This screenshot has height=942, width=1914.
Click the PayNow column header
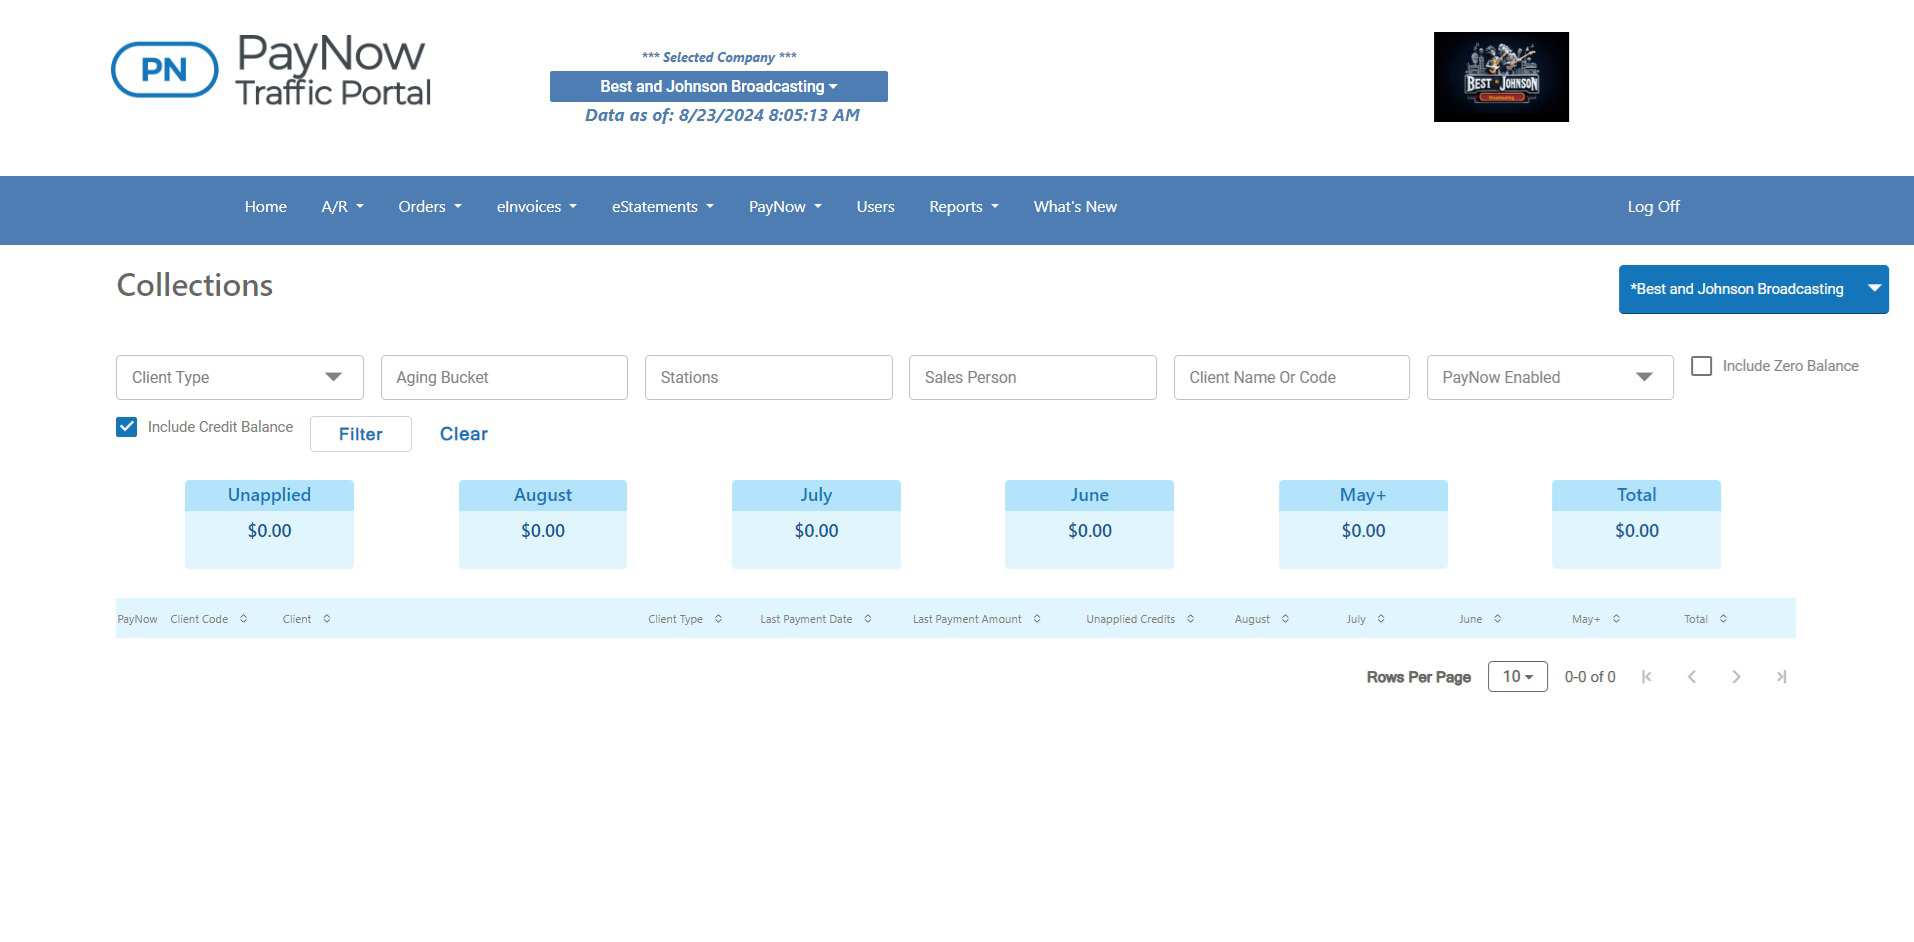pos(137,619)
